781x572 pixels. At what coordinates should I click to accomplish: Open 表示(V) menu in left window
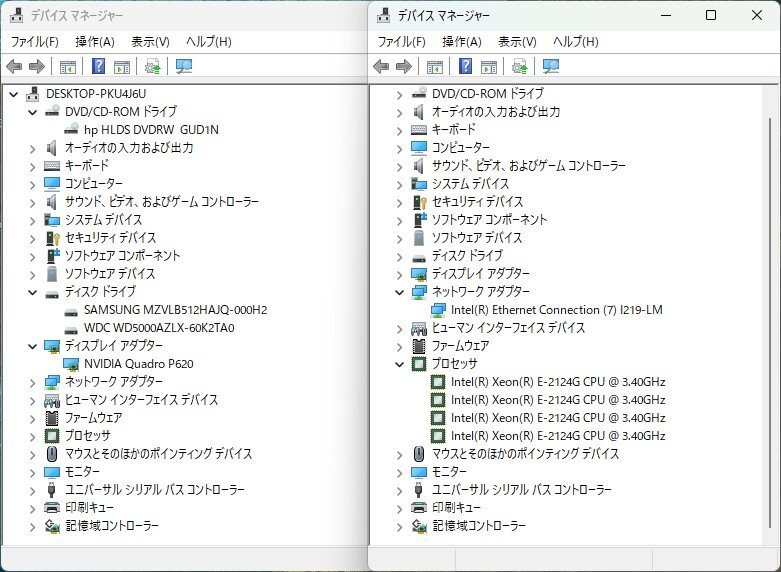tap(150, 42)
